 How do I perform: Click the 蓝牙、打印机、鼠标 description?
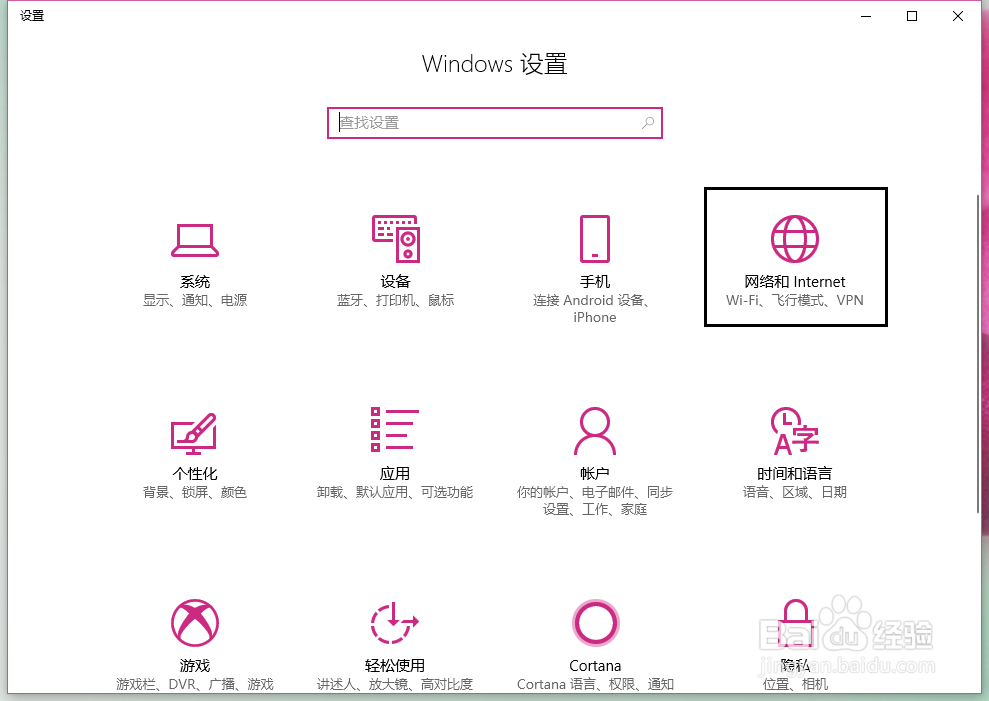coord(395,300)
